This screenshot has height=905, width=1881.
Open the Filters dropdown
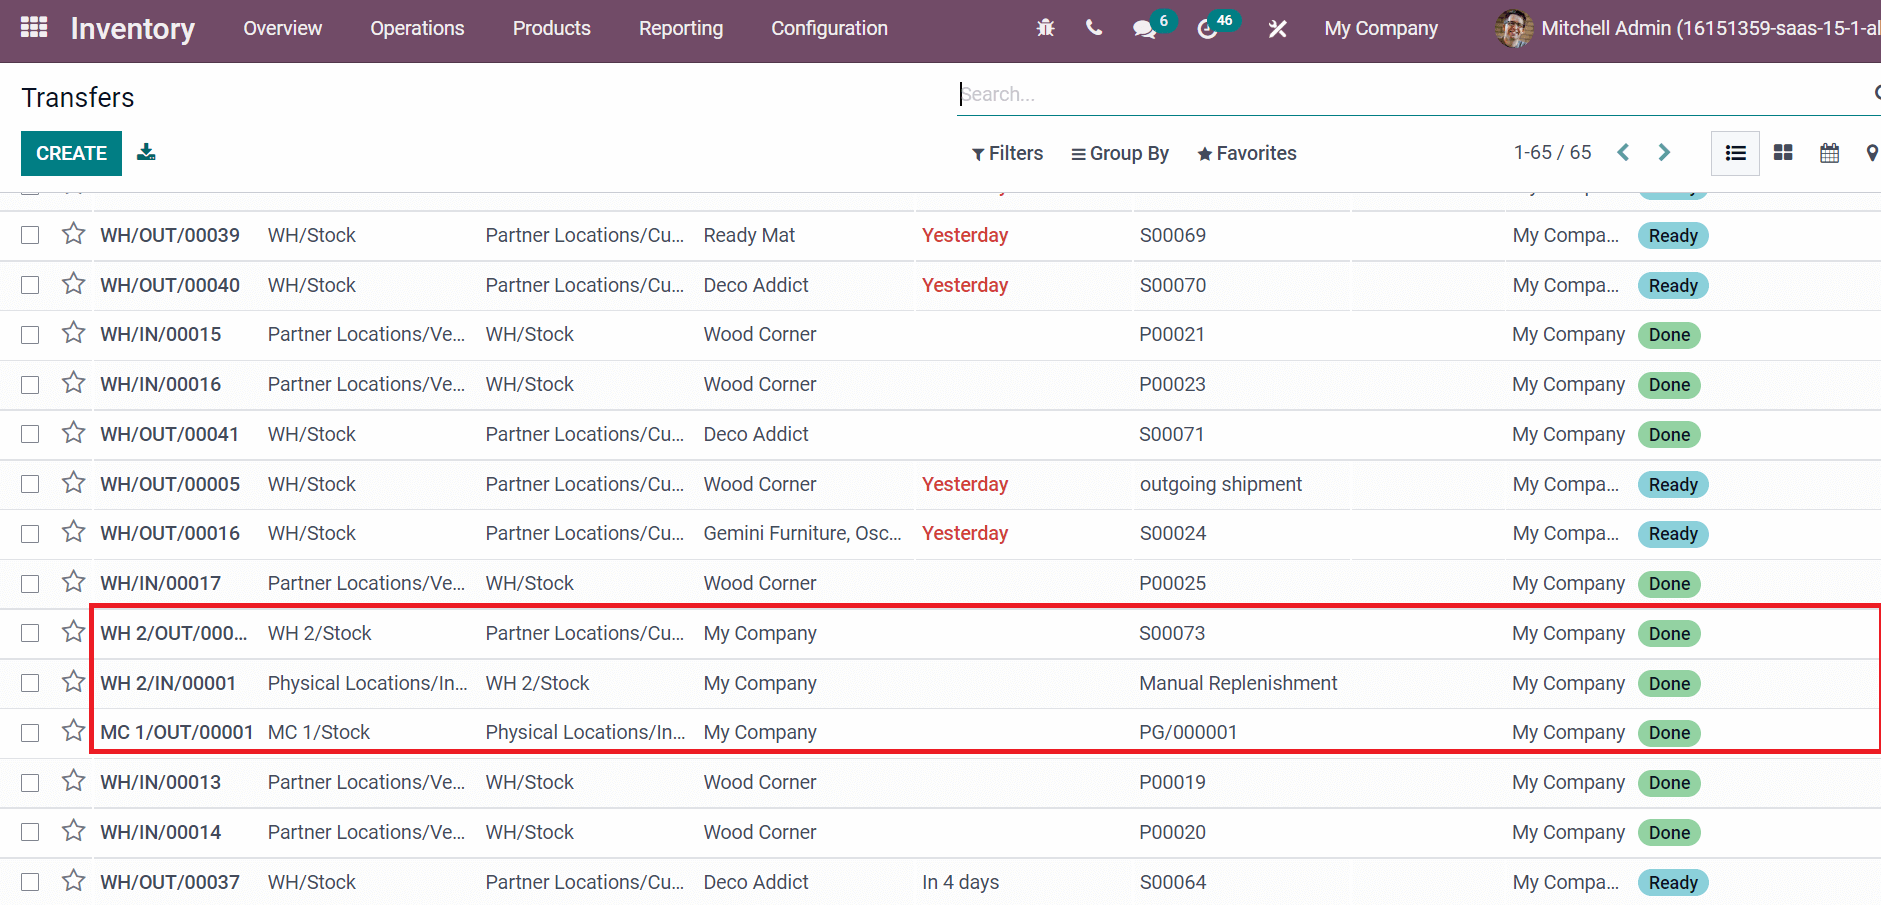coord(1007,153)
